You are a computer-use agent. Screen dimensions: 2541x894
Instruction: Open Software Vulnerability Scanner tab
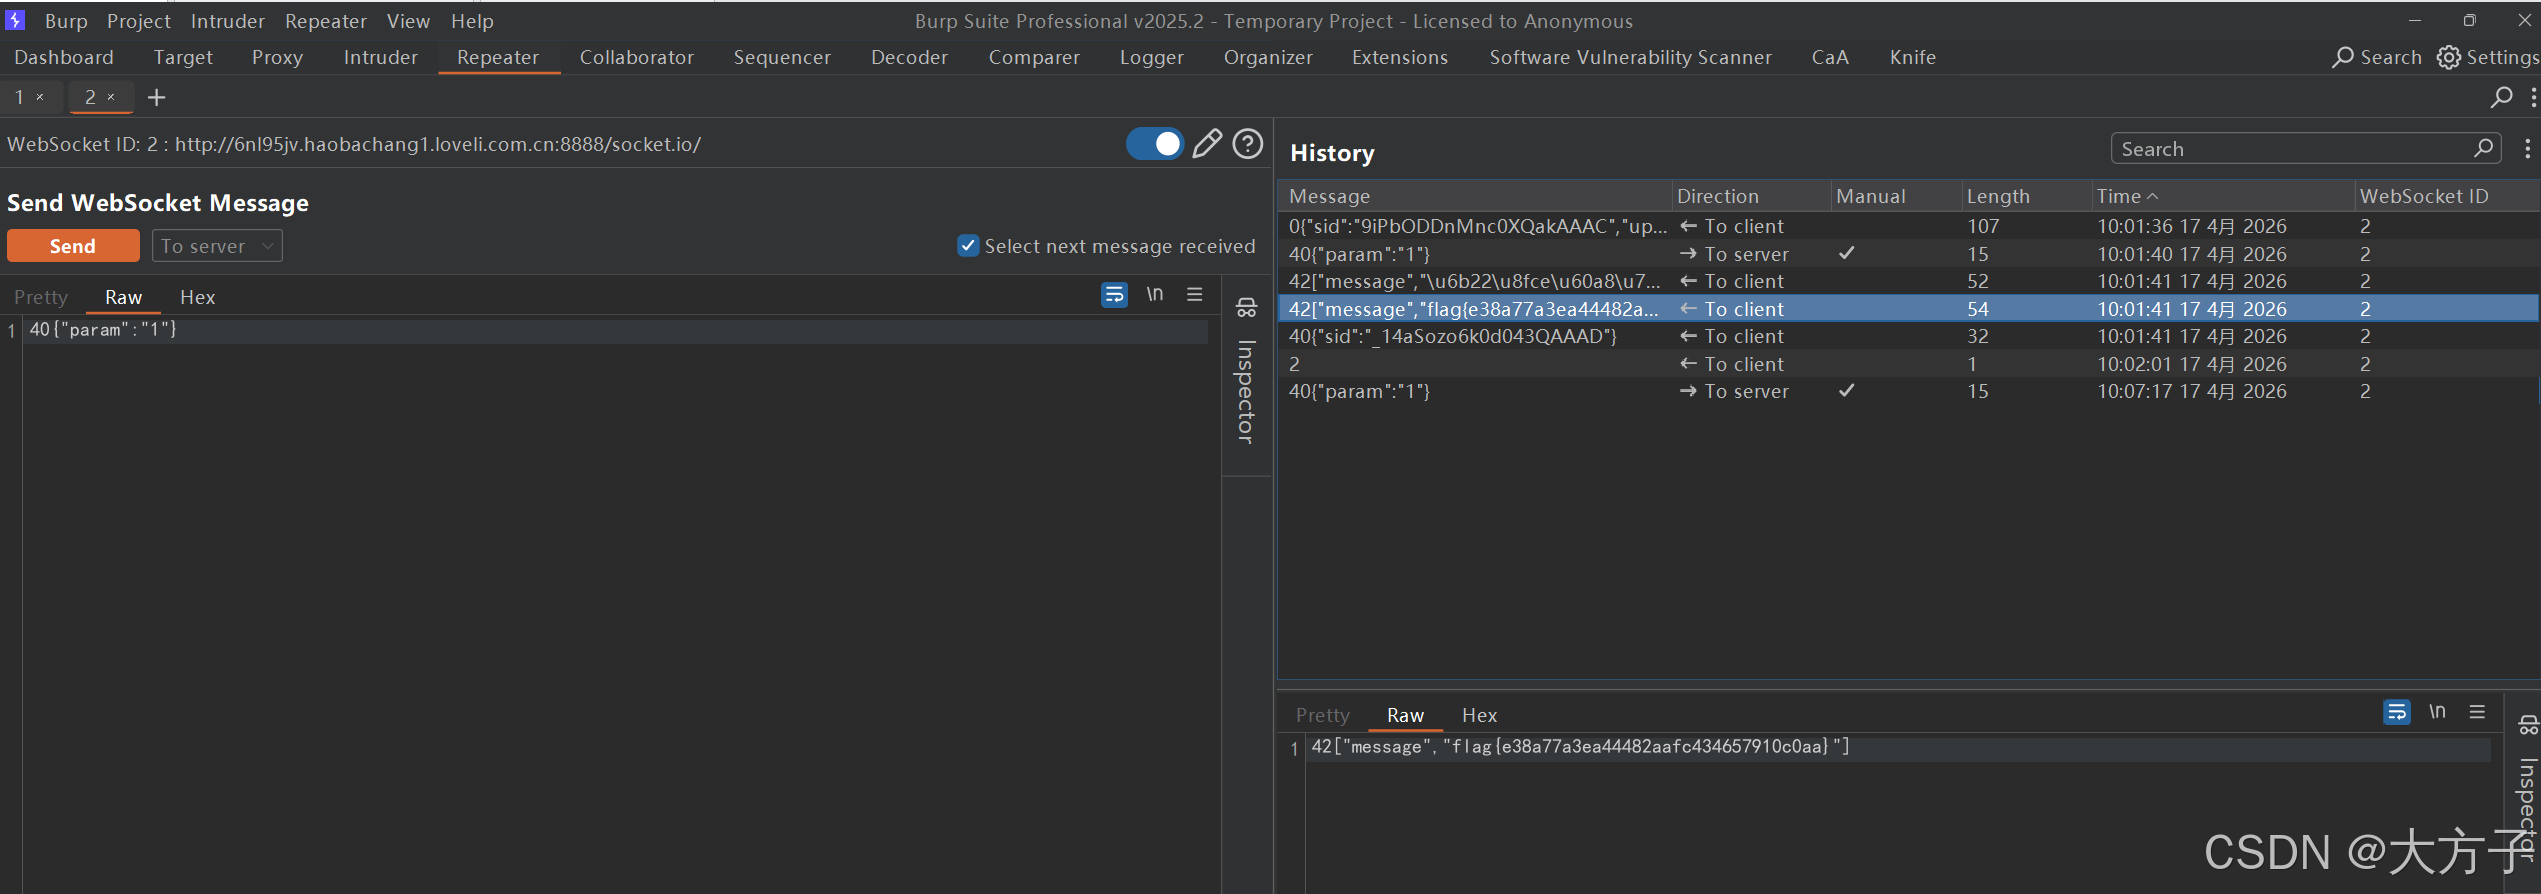1630,57
